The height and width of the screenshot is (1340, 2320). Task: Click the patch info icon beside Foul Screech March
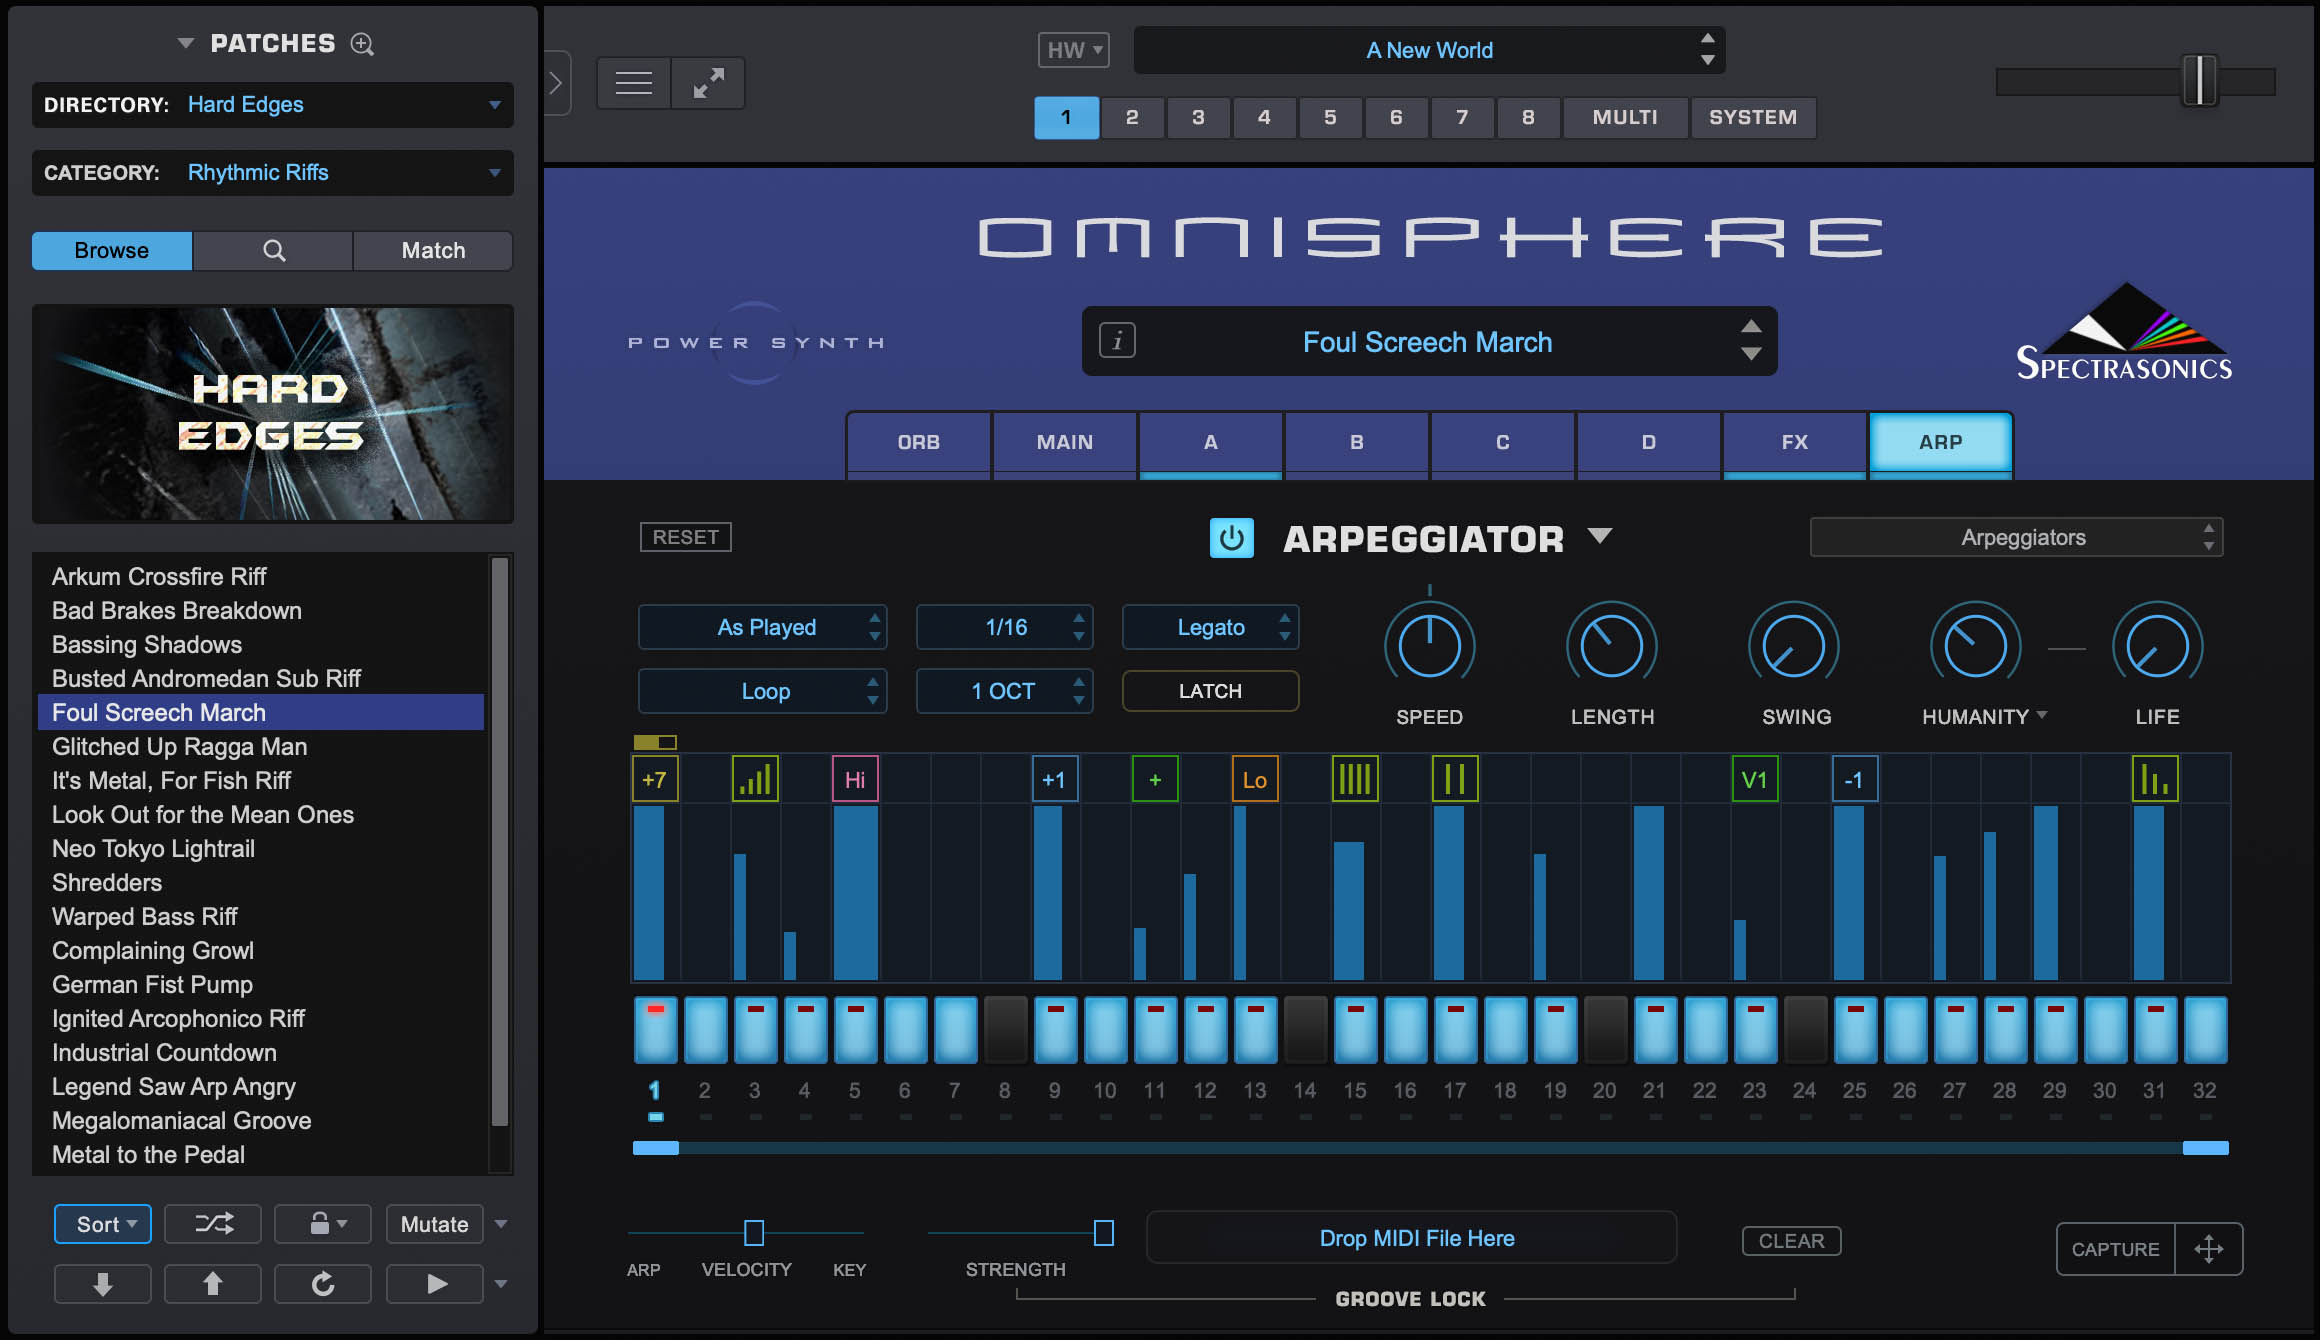click(x=1117, y=341)
